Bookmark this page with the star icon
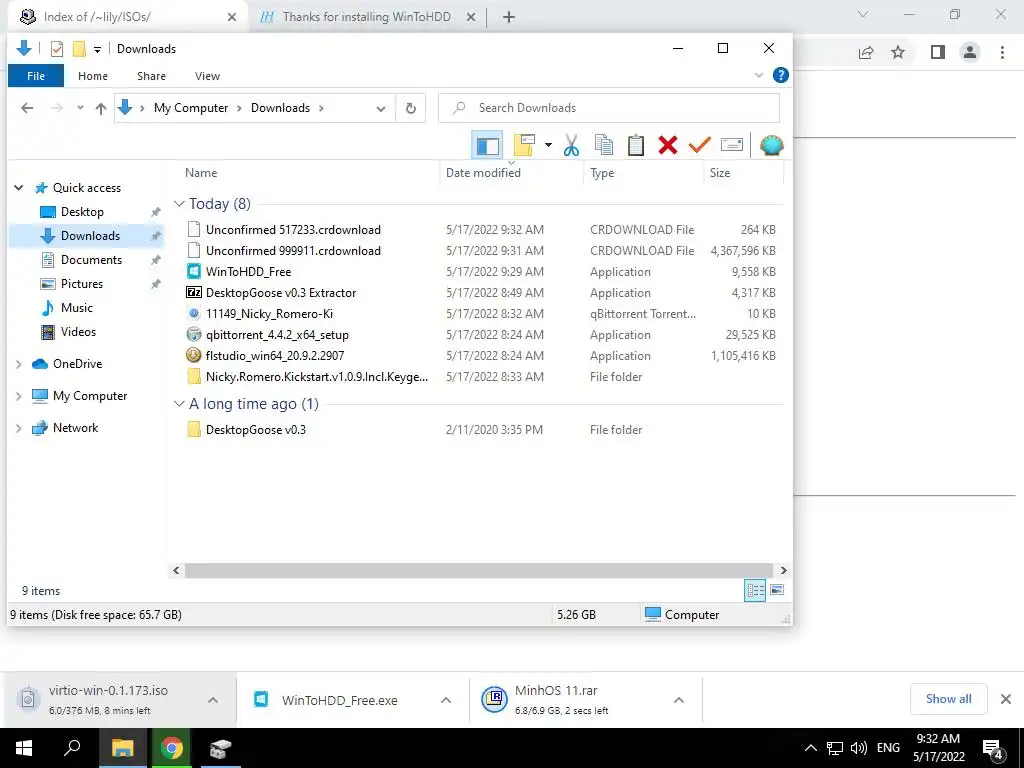The width and height of the screenshot is (1024, 768). point(898,52)
